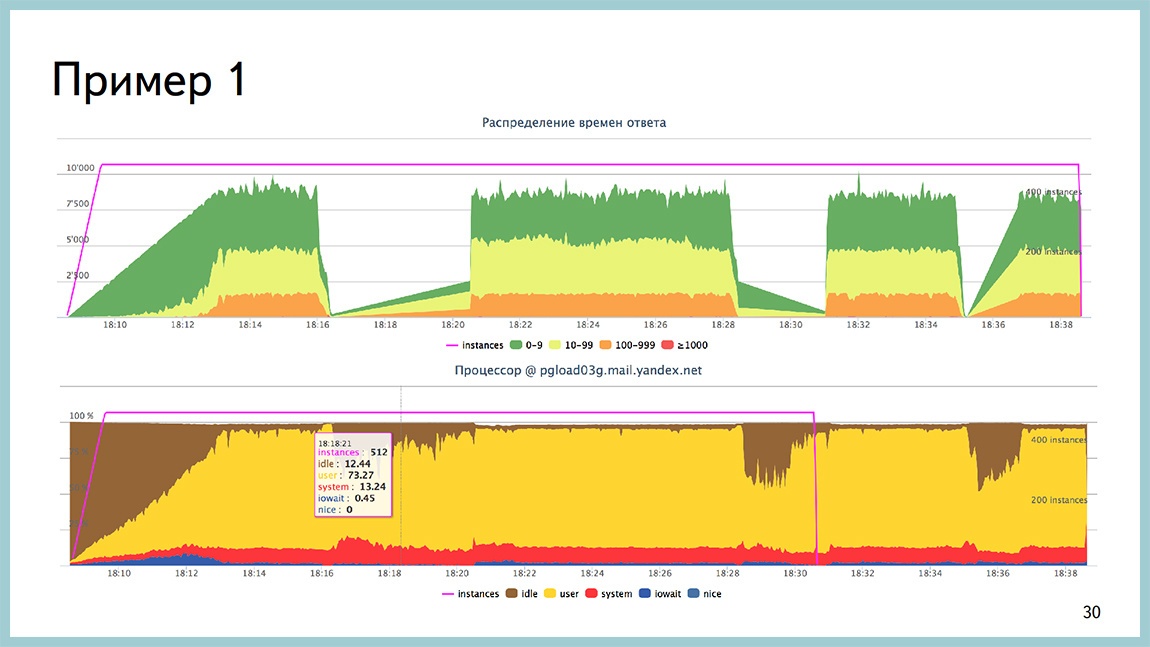This screenshot has width=1150, height=647.
Task: Click tooltip value 'nice: 0'
Action: (335, 509)
